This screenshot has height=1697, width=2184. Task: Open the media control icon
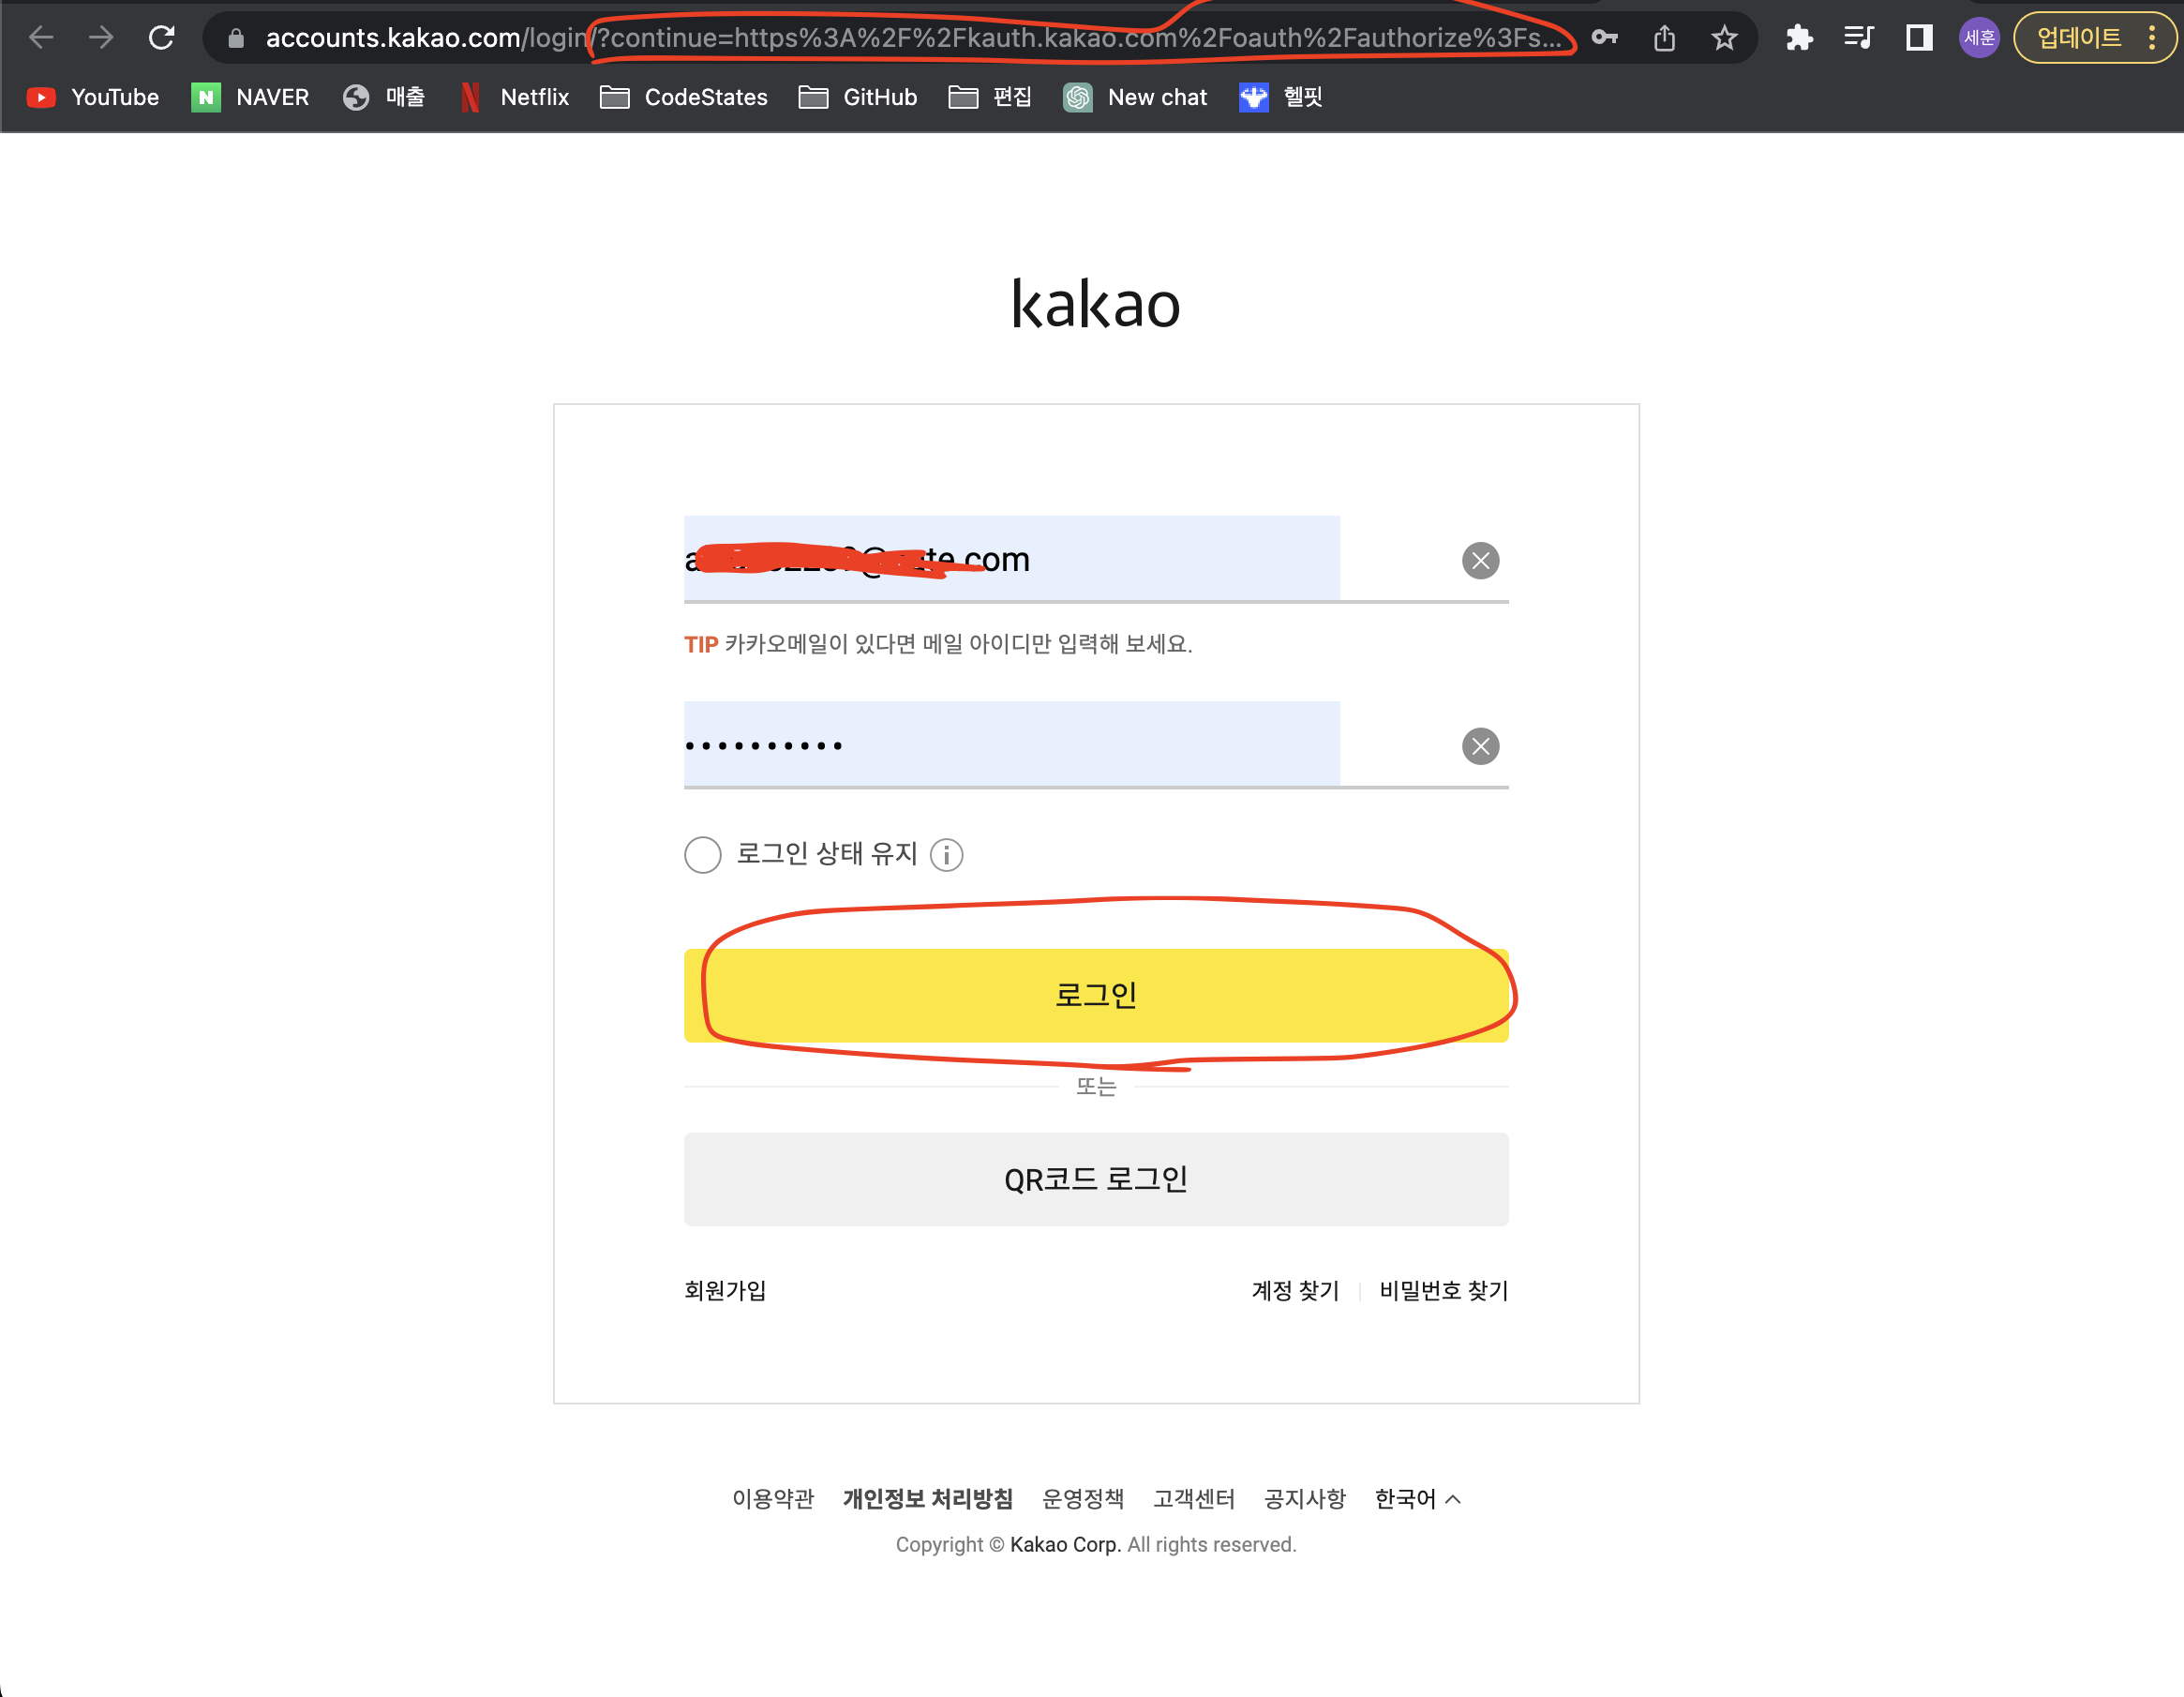point(1858,38)
